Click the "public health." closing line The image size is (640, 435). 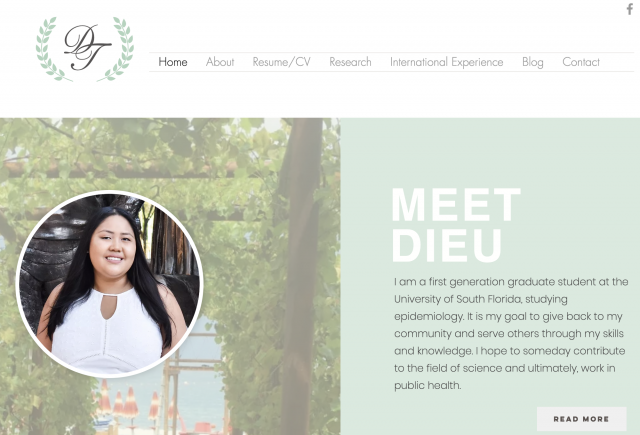[427, 385]
